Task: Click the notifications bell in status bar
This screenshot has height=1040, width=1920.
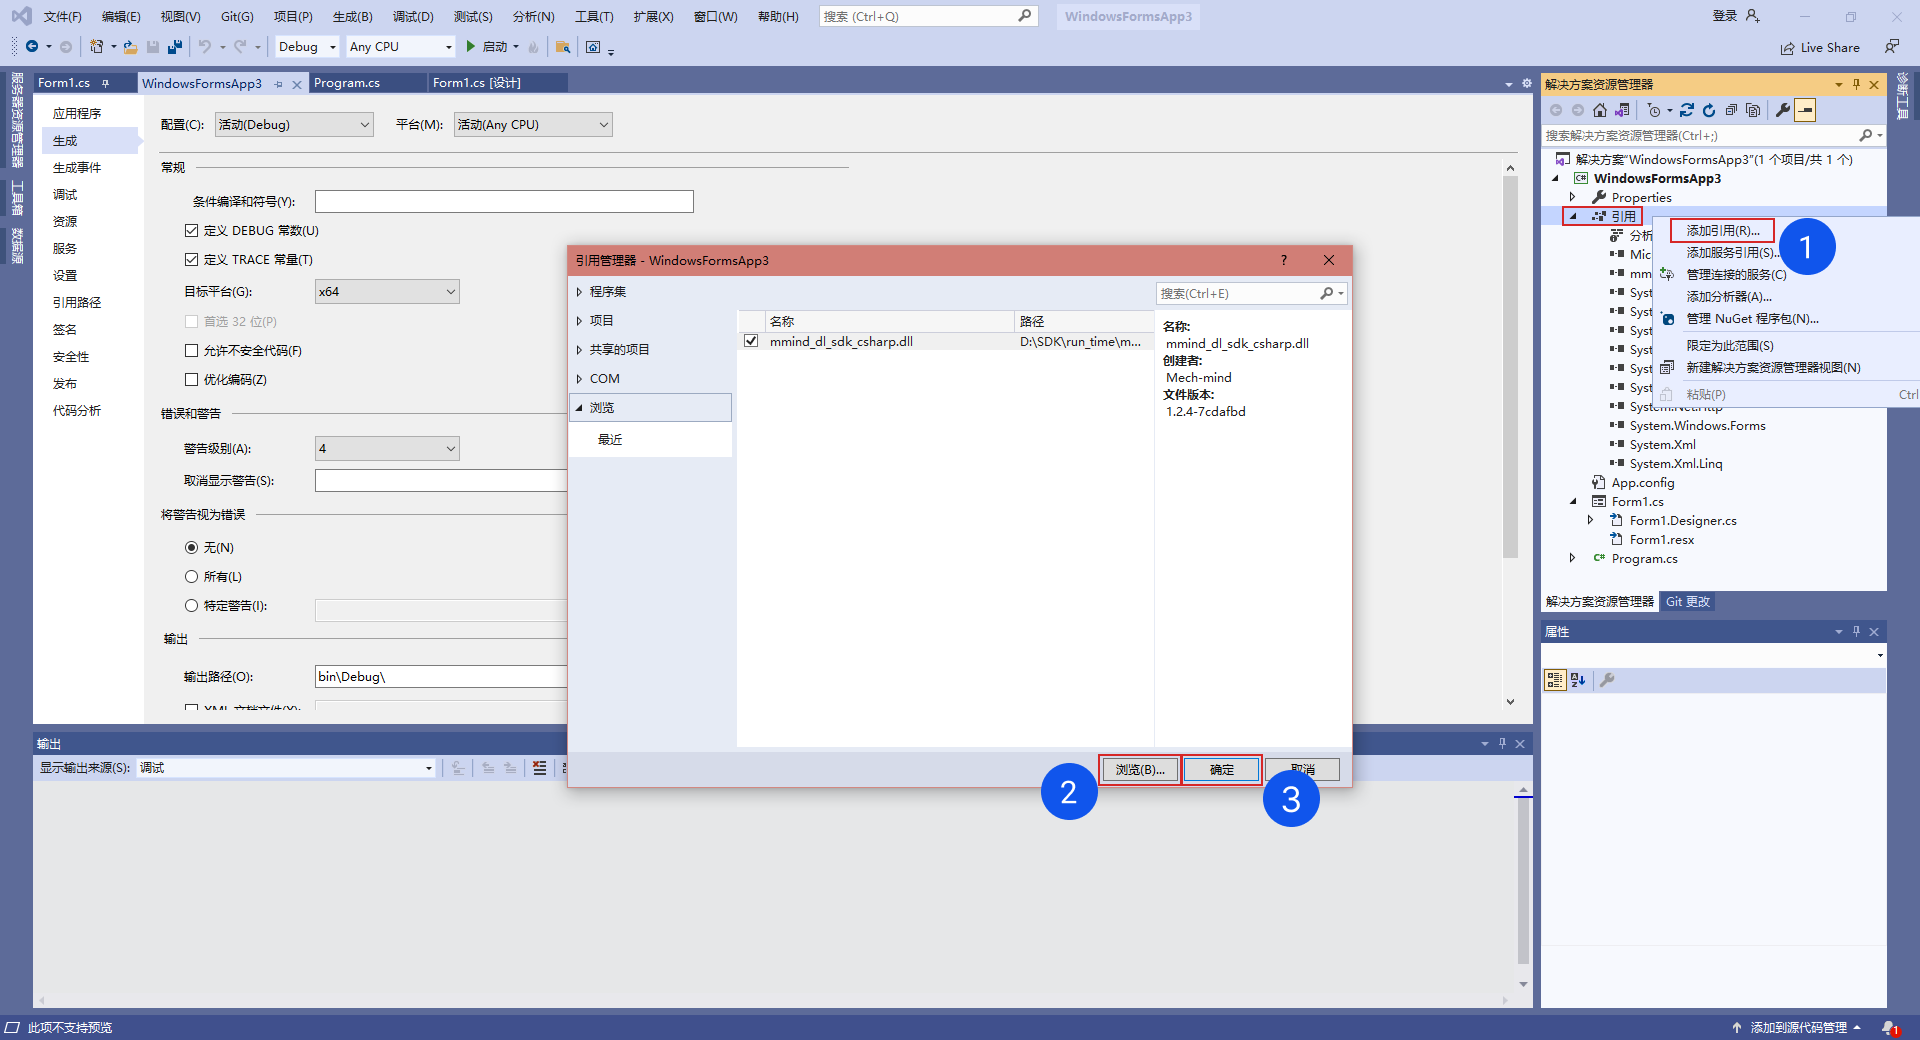Action: (1890, 1027)
